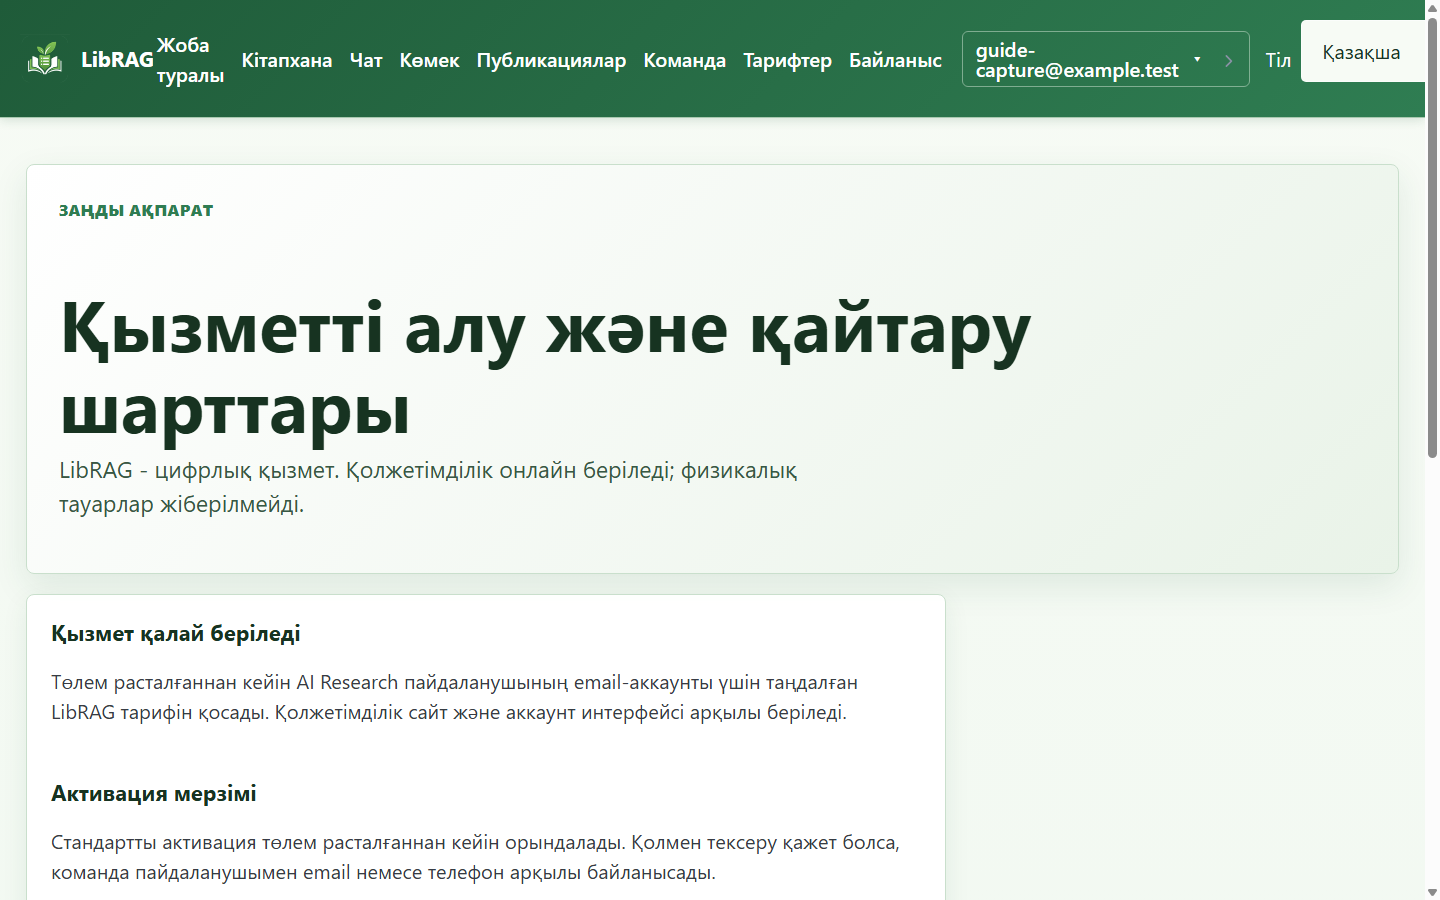Click the "Активация мерзімі" heading
Screen dimensions: 1440x900
(x=154, y=793)
